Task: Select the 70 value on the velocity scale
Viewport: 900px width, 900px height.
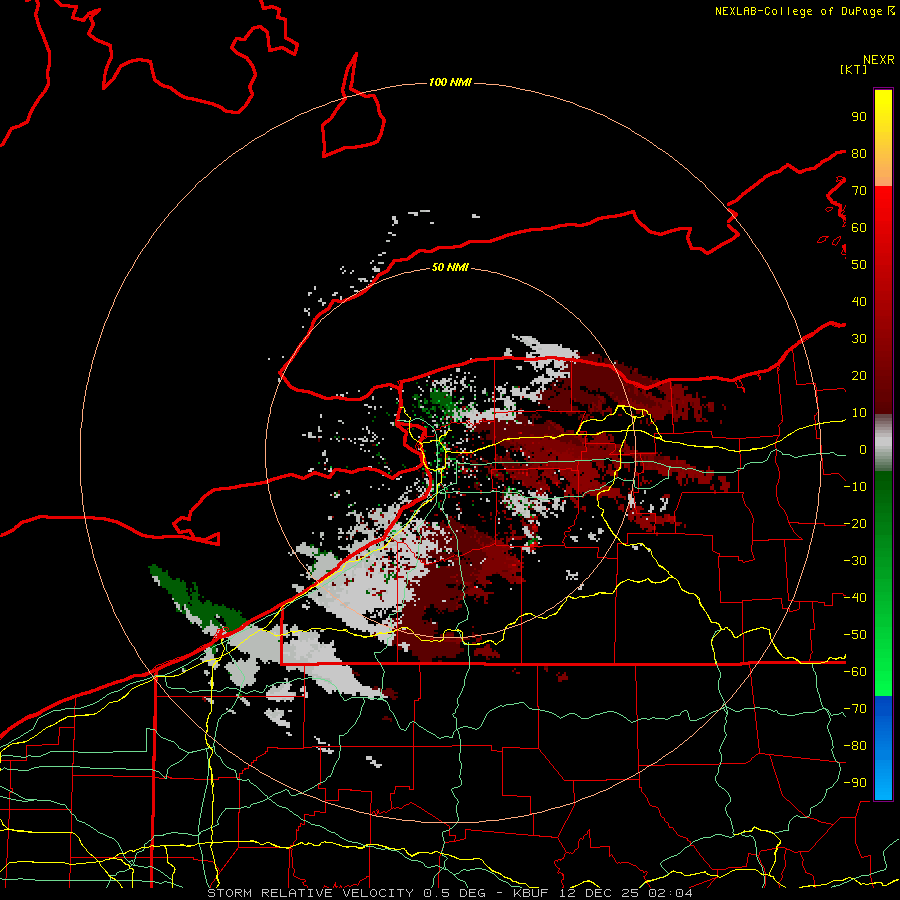Action: 859,191
